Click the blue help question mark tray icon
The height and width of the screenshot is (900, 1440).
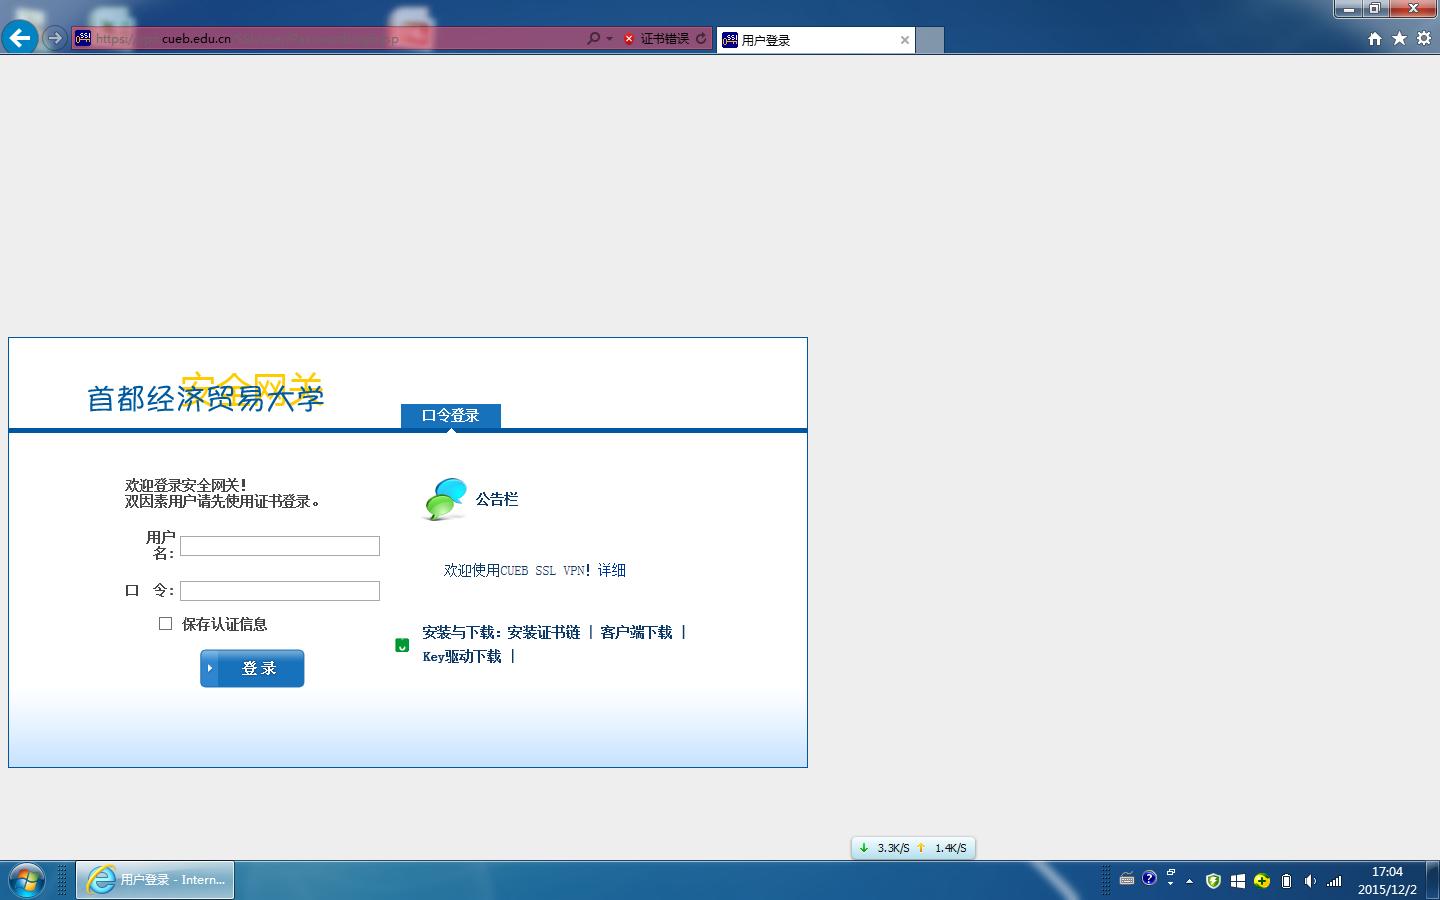tap(1149, 878)
